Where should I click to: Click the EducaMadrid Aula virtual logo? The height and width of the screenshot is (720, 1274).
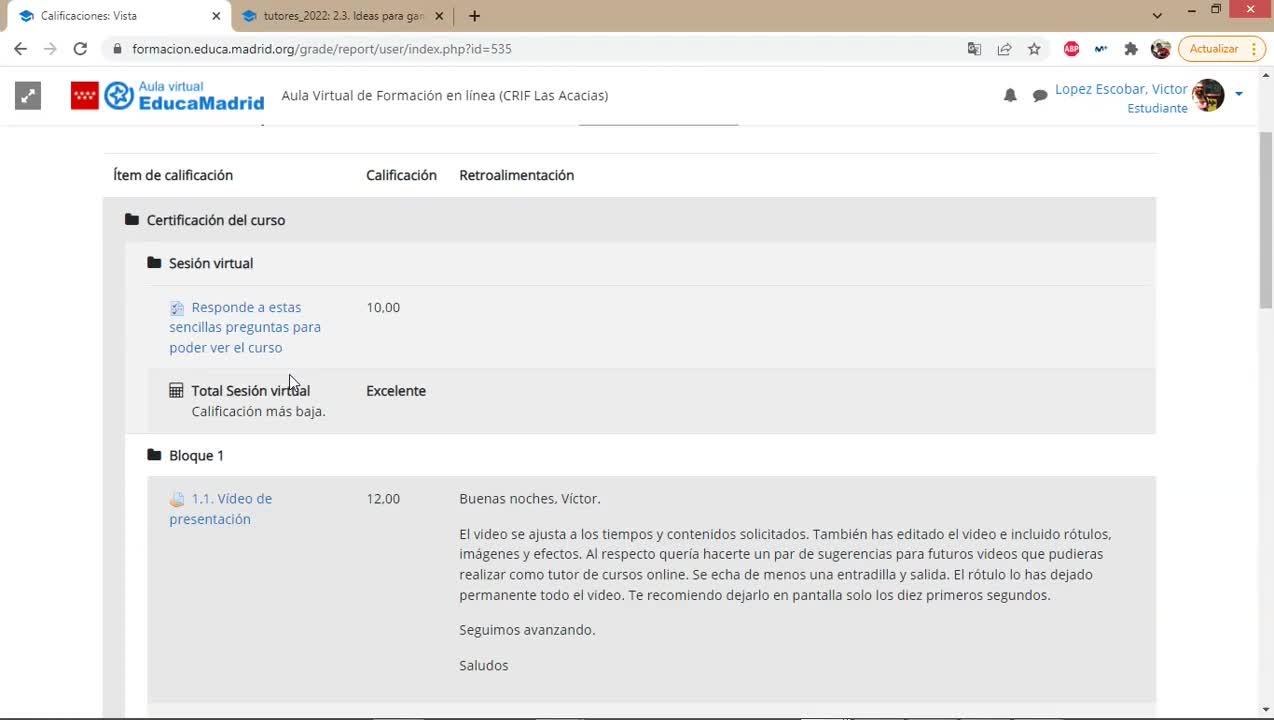[185, 95]
